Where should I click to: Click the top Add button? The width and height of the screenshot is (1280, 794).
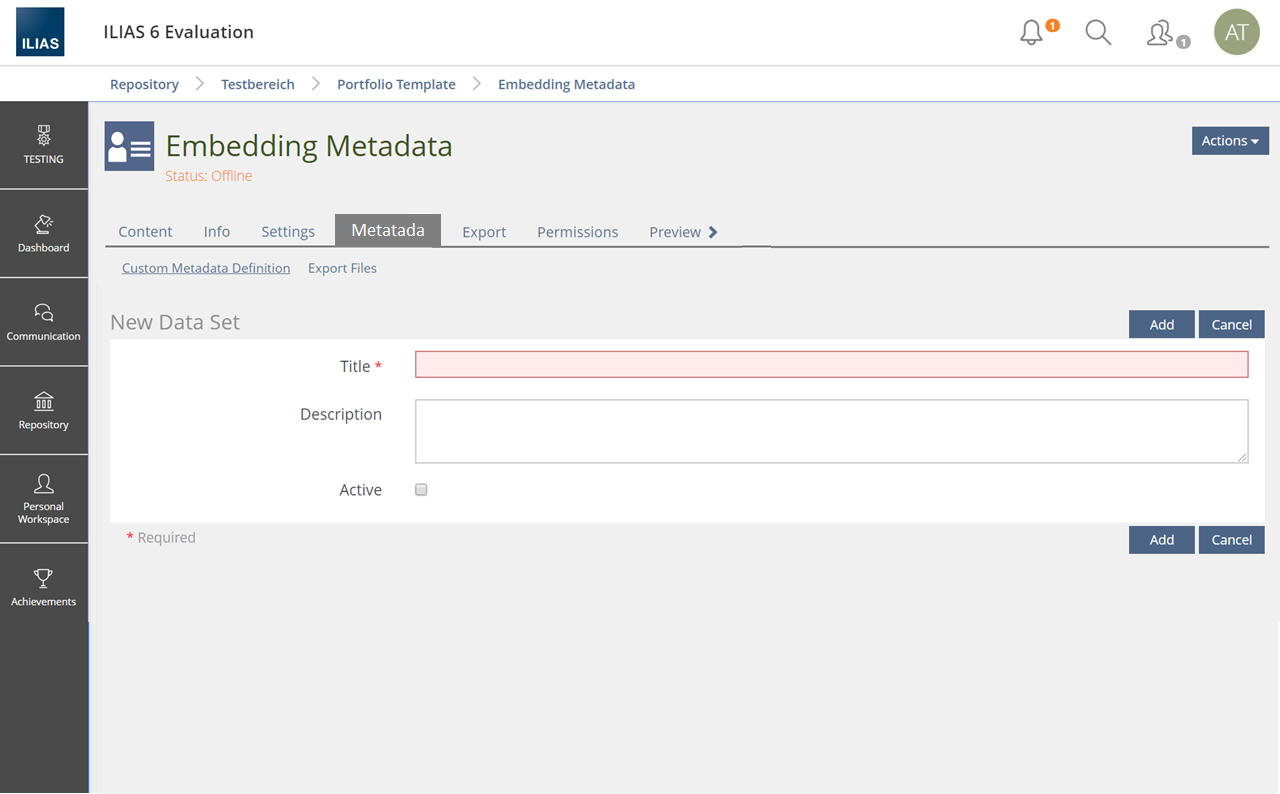point(1161,324)
